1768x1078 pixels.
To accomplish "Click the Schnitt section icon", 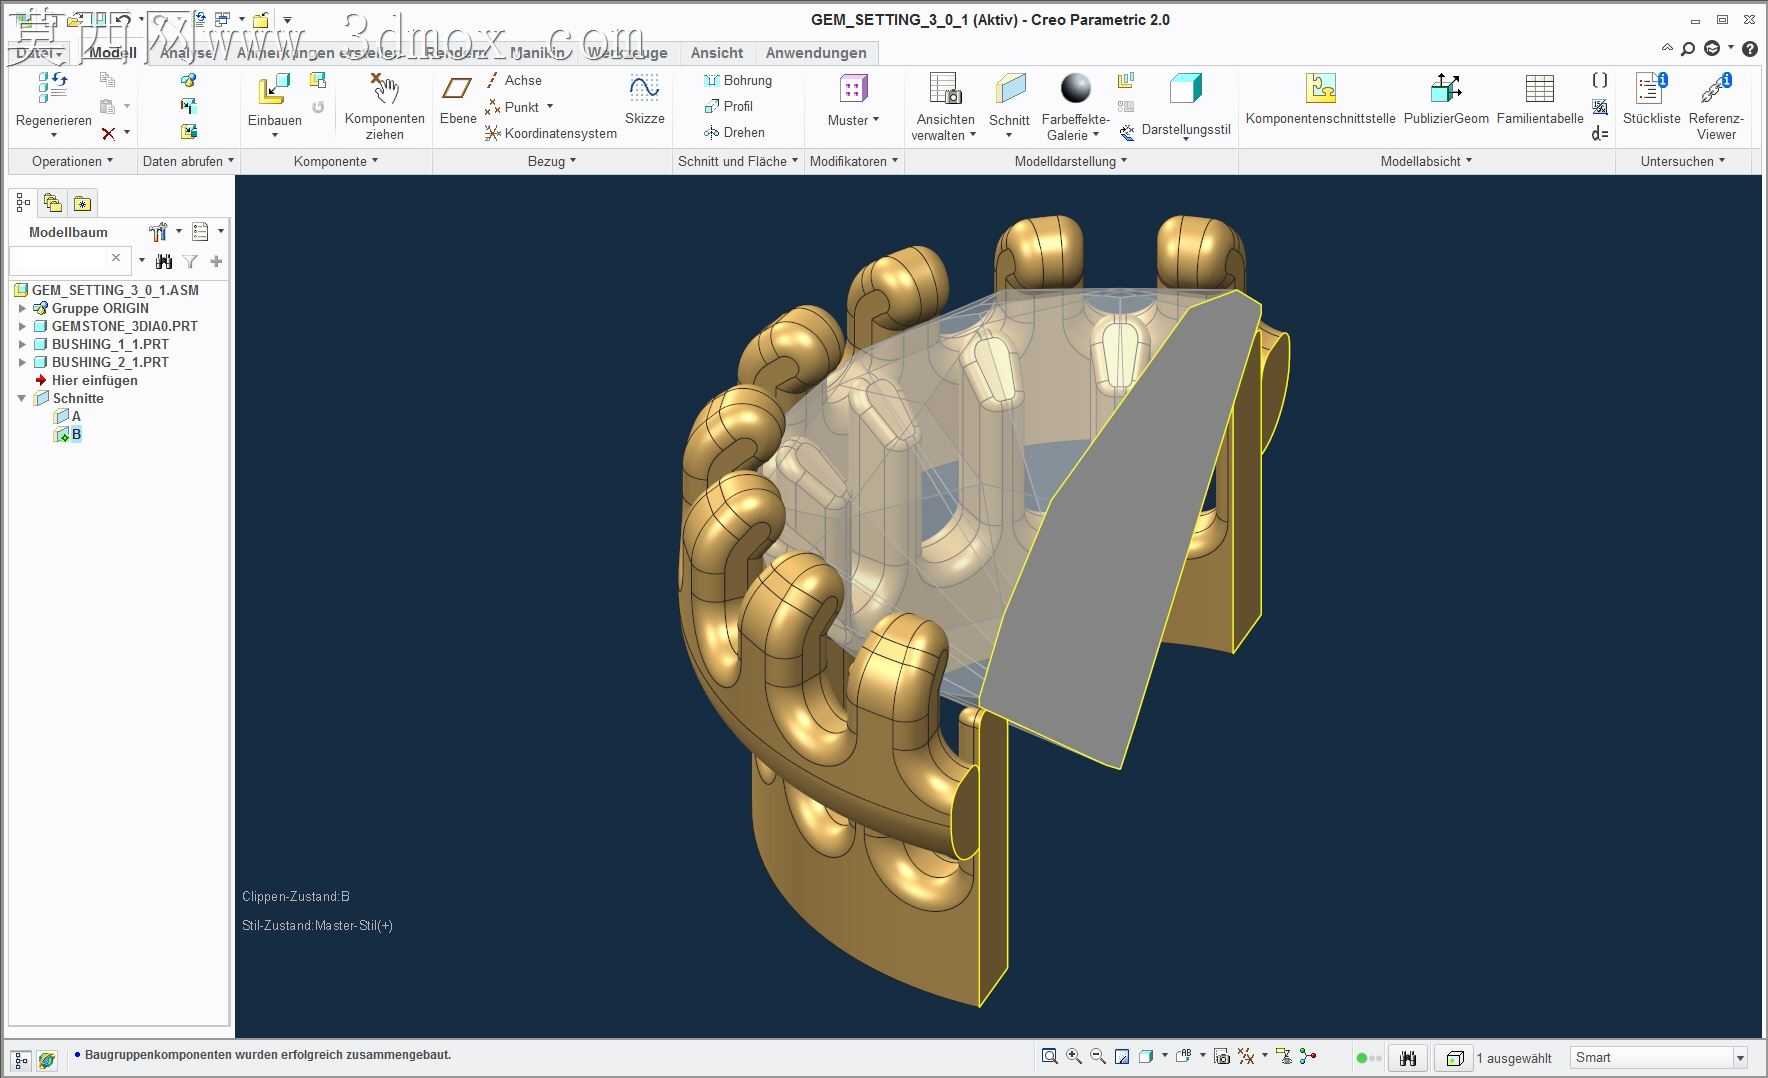I will pyautogui.click(x=1010, y=88).
